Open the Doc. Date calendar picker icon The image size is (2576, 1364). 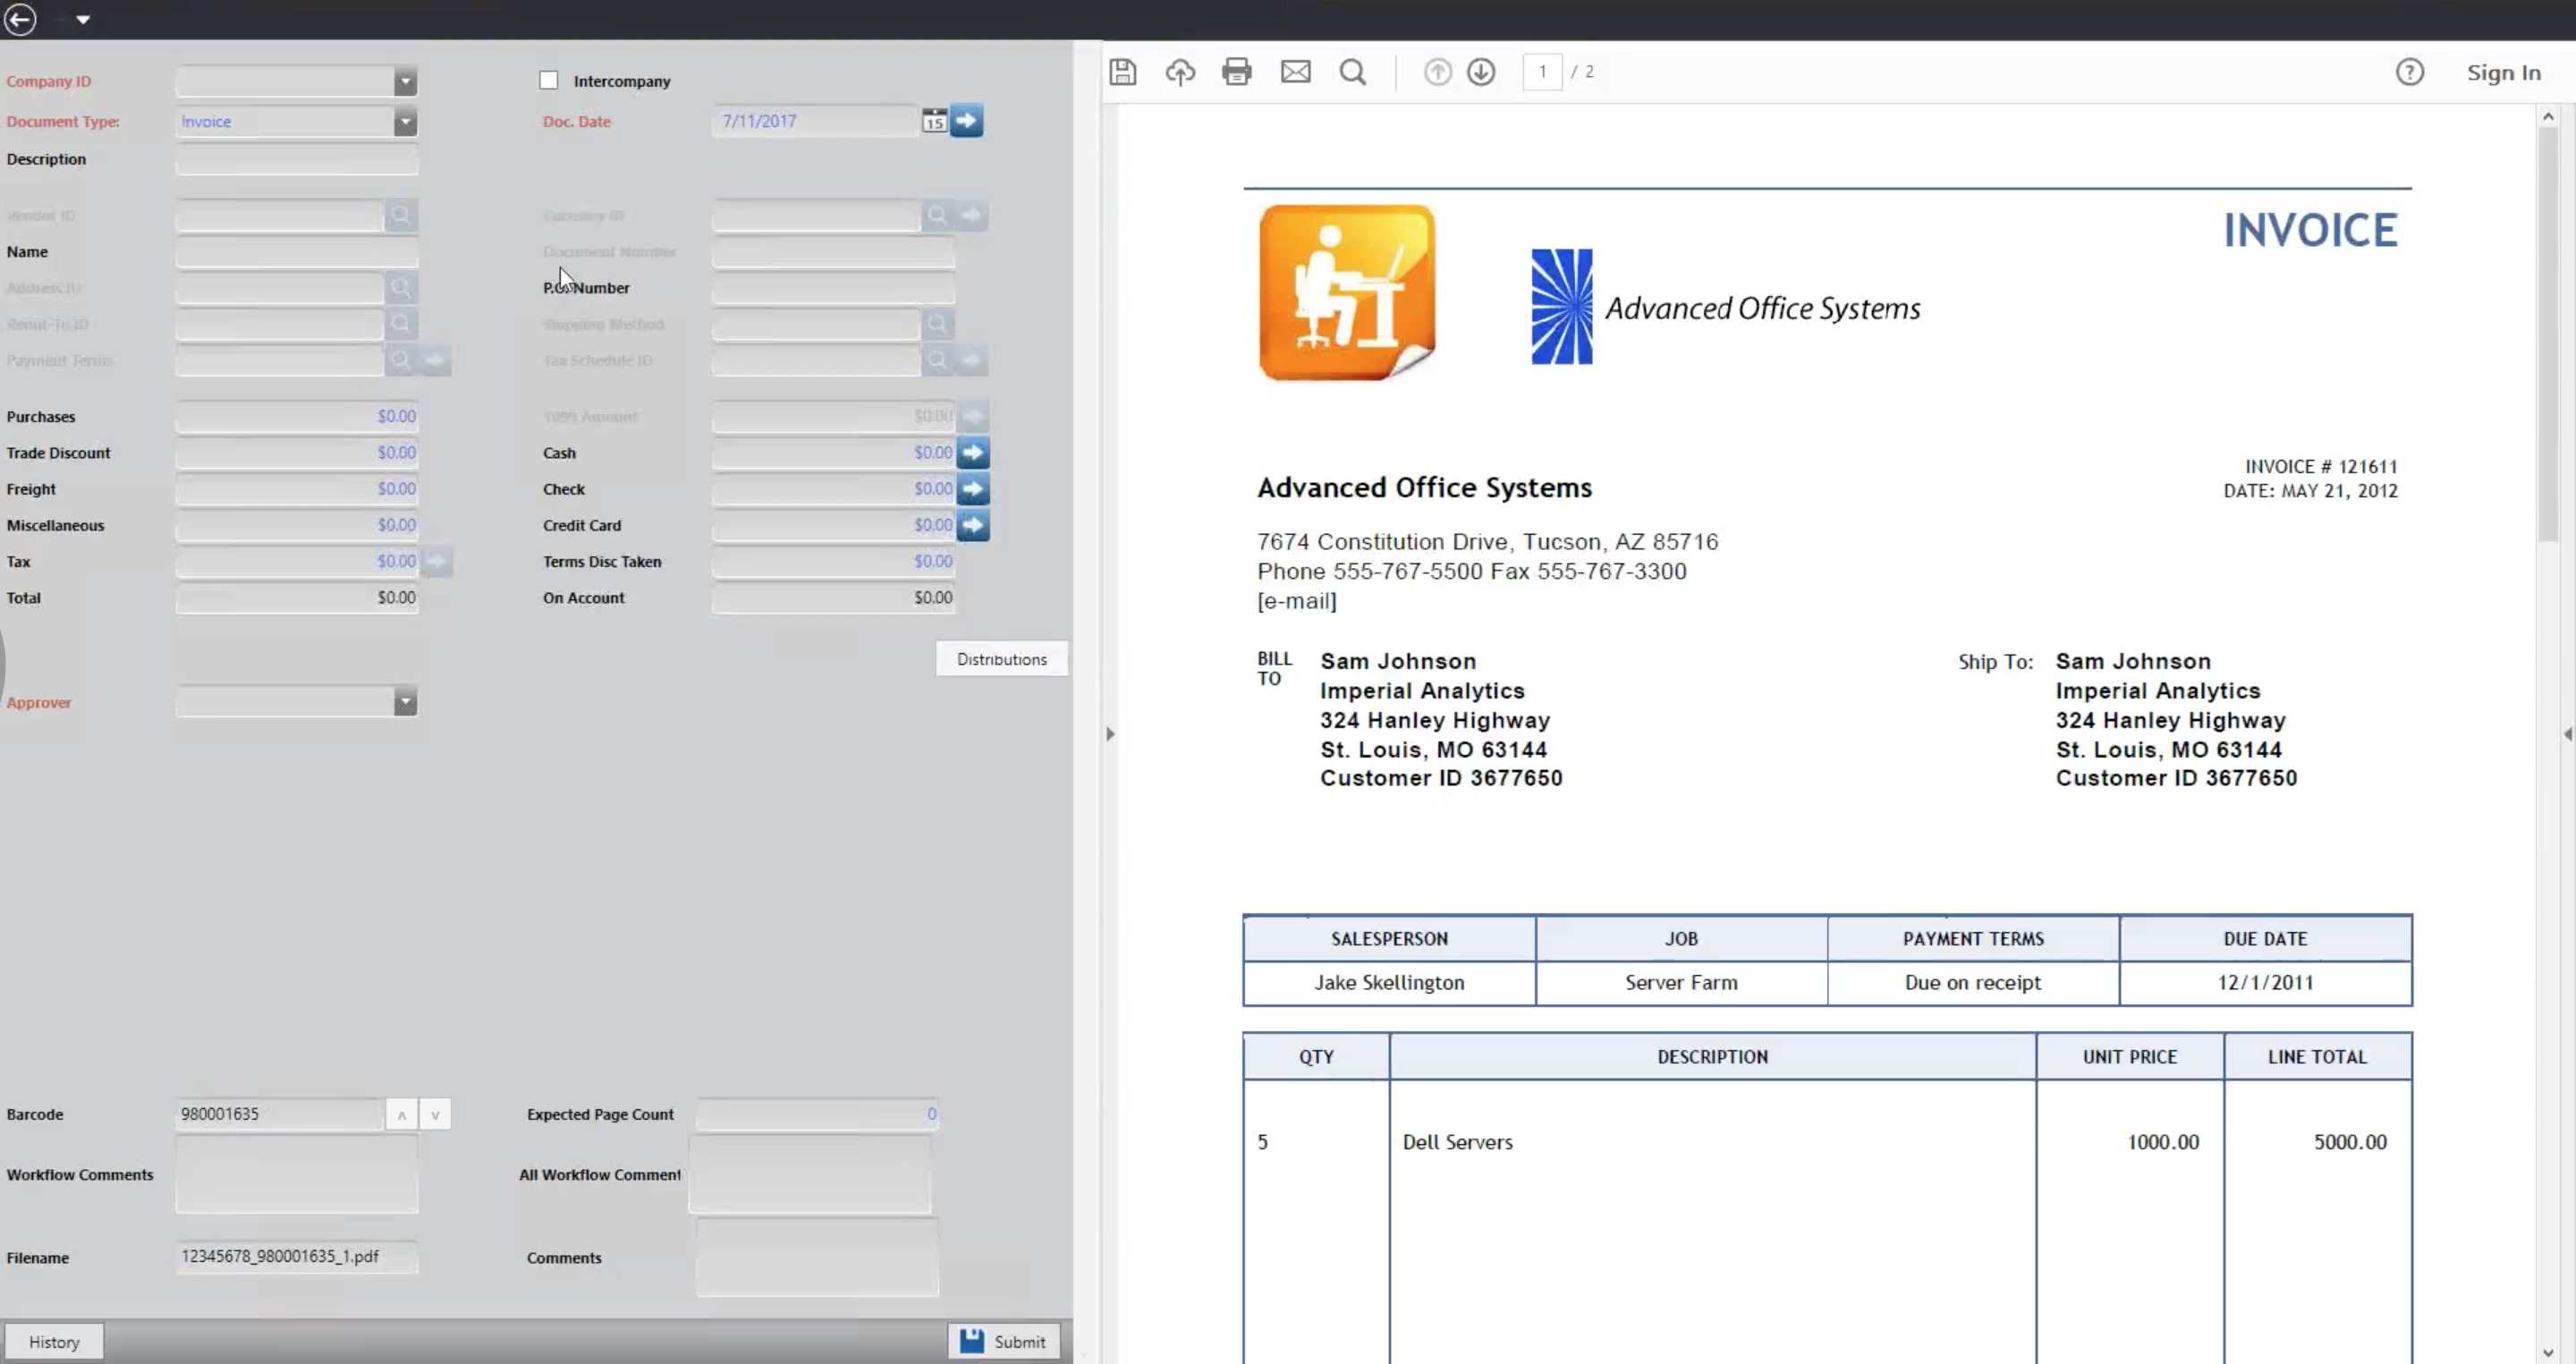pos(934,121)
